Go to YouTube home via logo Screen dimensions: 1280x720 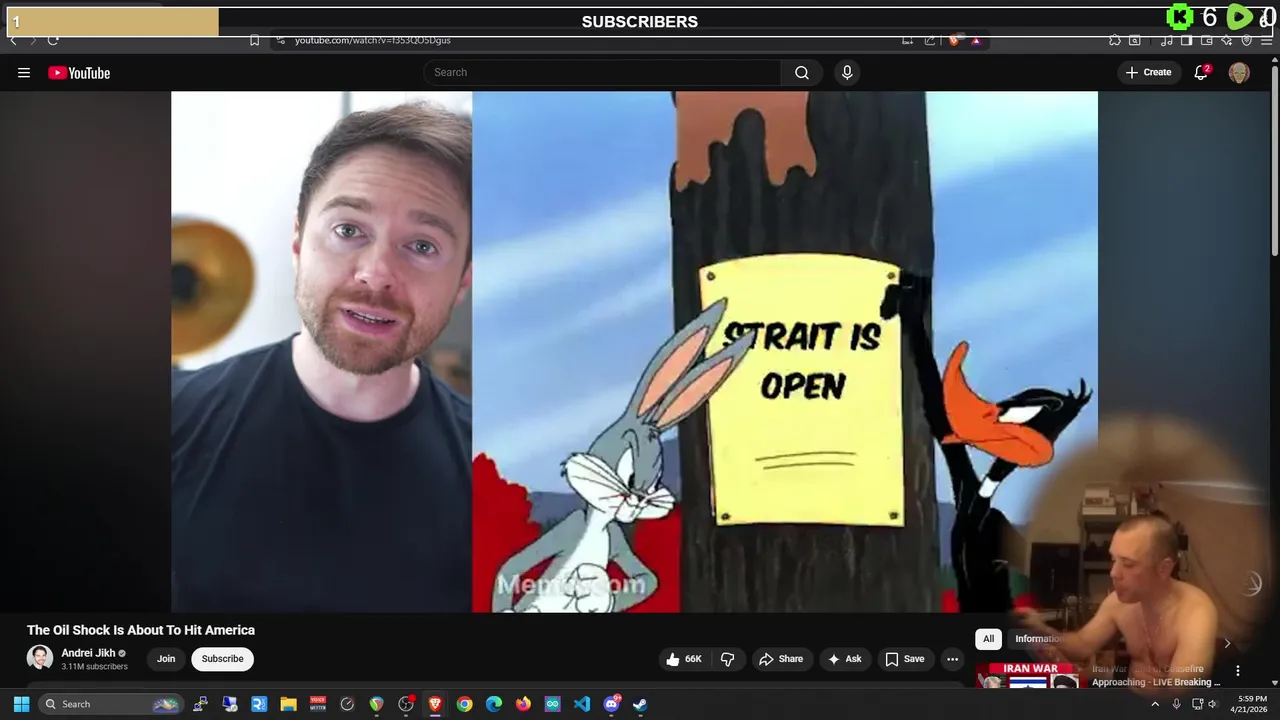coord(79,72)
